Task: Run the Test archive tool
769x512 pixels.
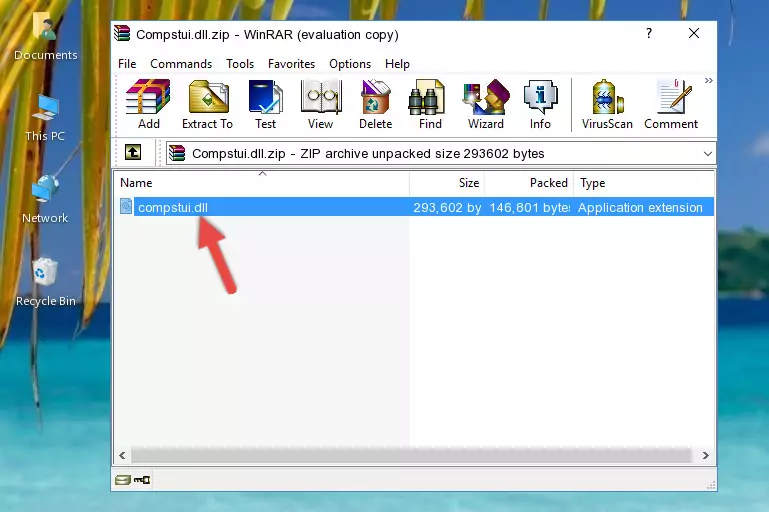Action: point(265,104)
